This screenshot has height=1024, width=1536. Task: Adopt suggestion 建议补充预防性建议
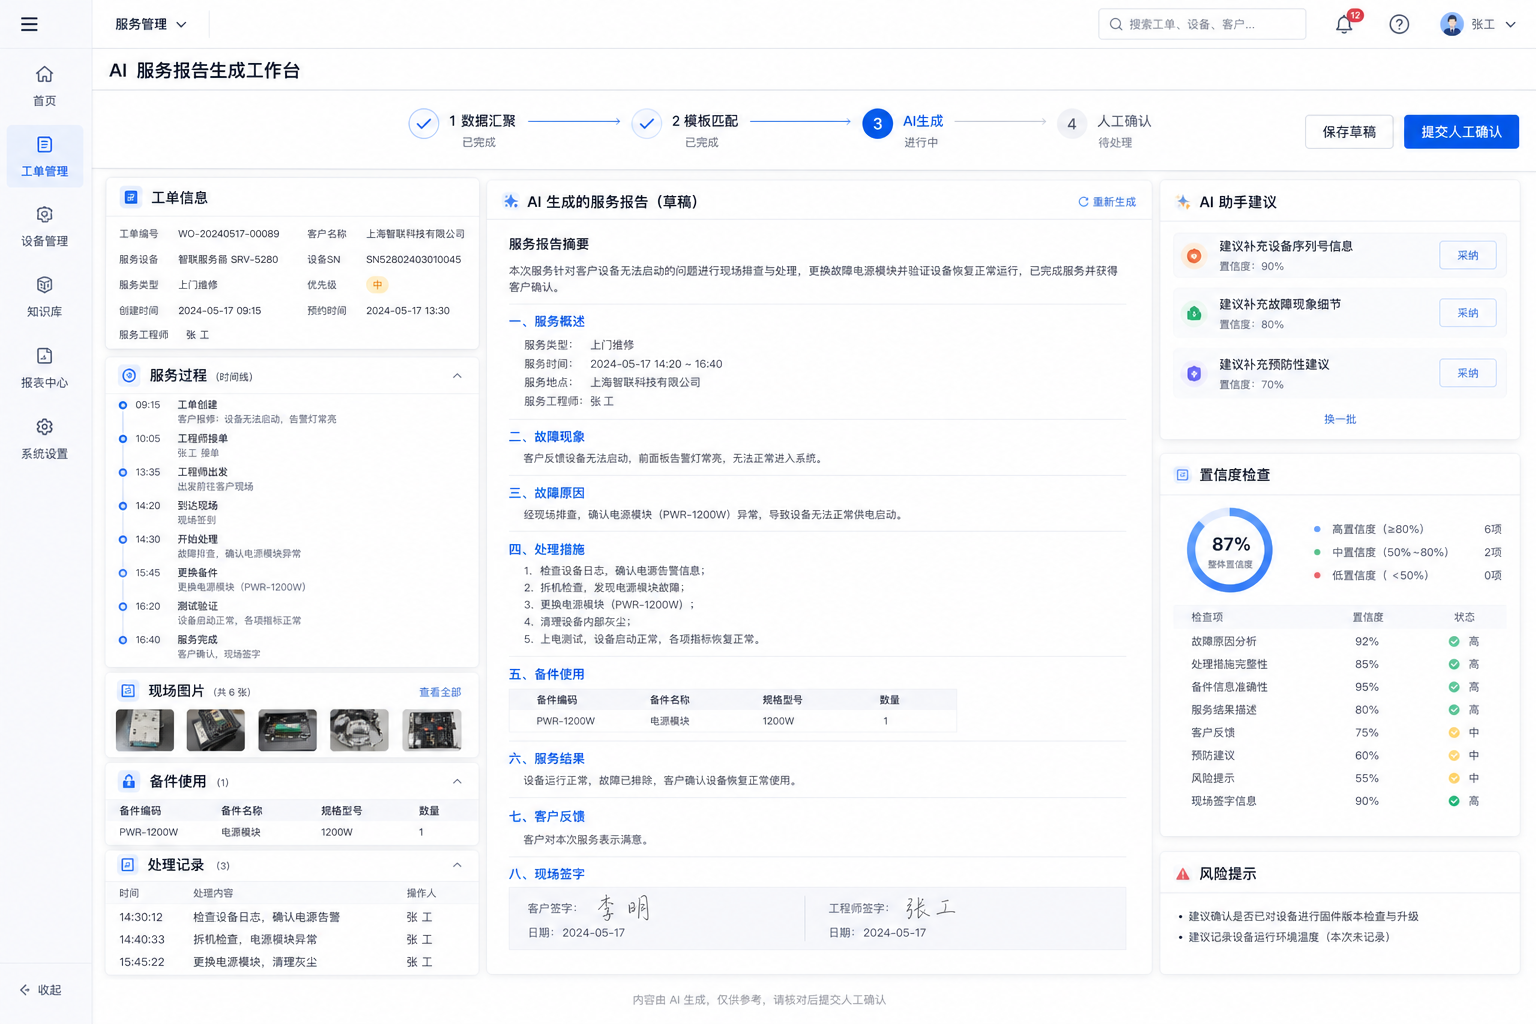tap(1467, 373)
